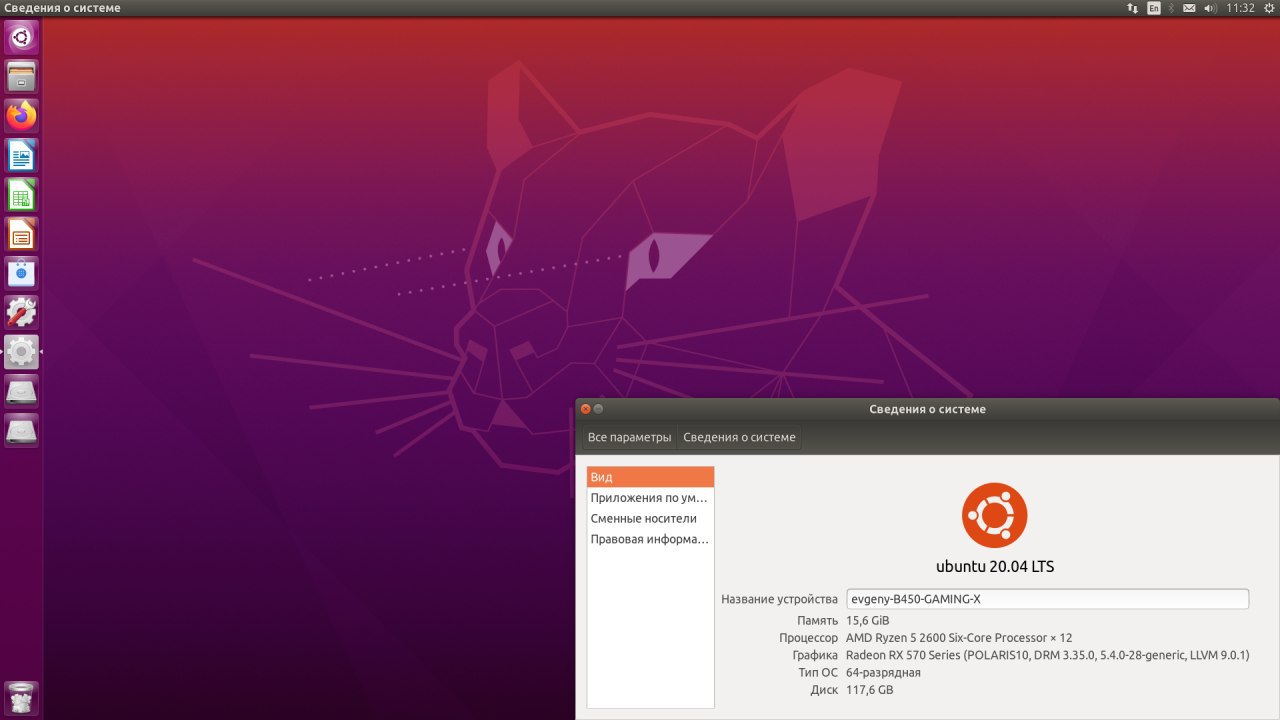Open the 11:32 clock calendar
Viewport: 1280px width, 720px height.
1240,8
